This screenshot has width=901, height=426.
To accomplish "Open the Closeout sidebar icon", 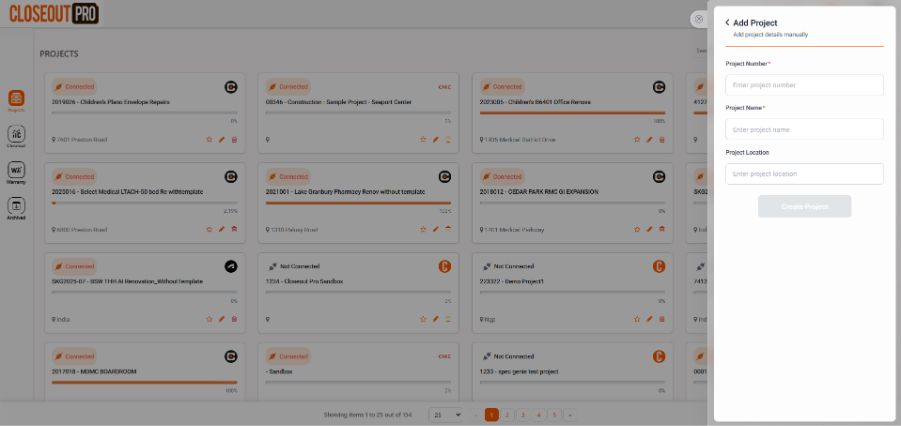I will pos(16,134).
